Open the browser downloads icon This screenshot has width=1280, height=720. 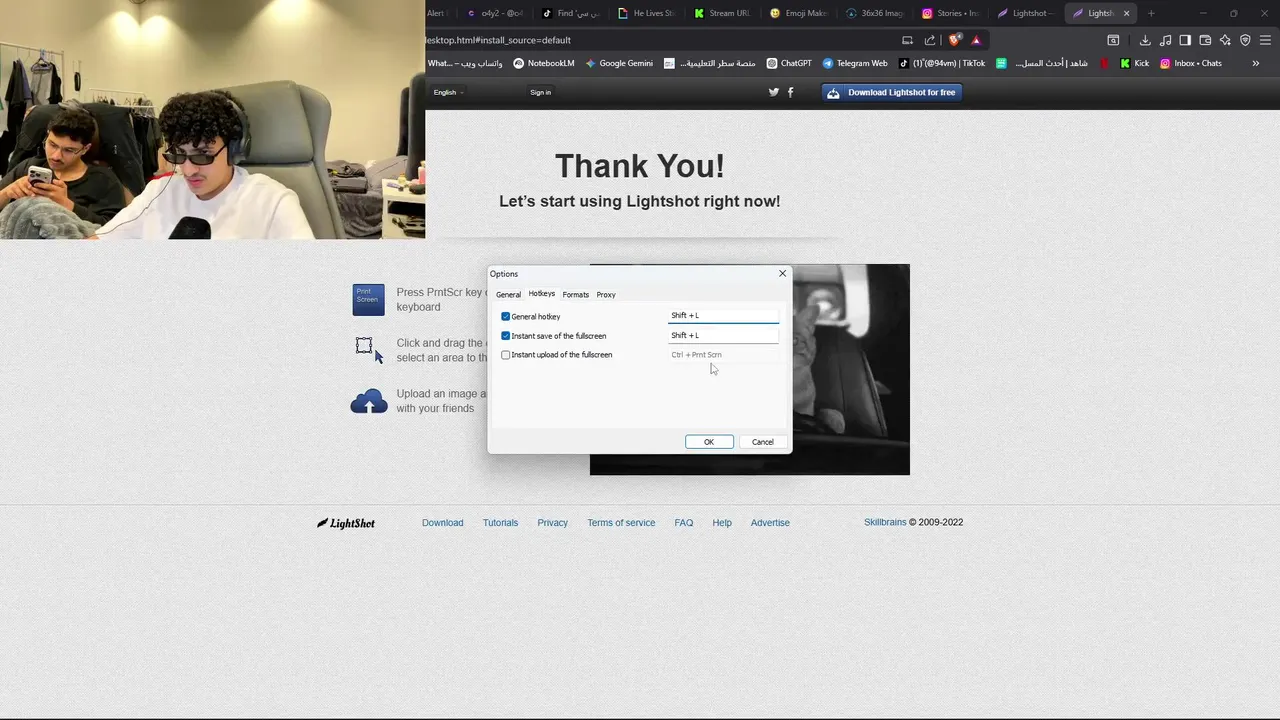click(1145, 40)
